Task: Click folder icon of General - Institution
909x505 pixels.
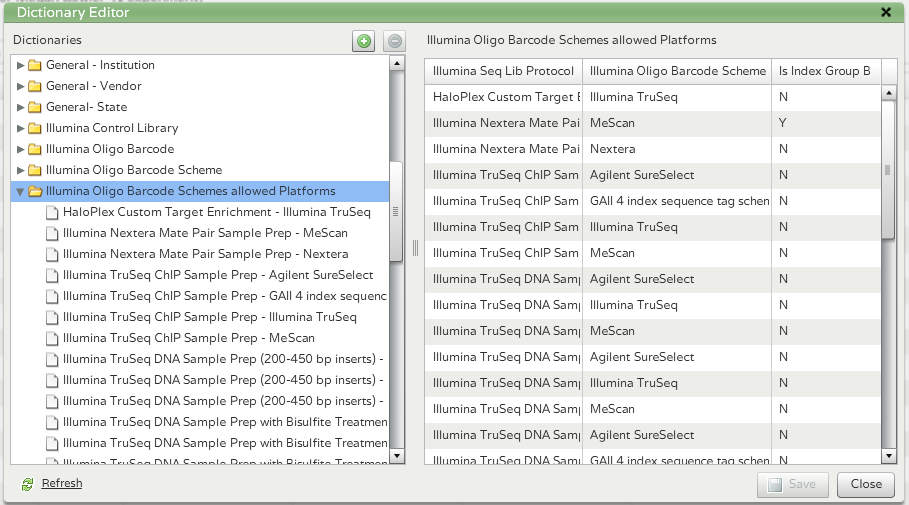Action: (x=35, y=65)
